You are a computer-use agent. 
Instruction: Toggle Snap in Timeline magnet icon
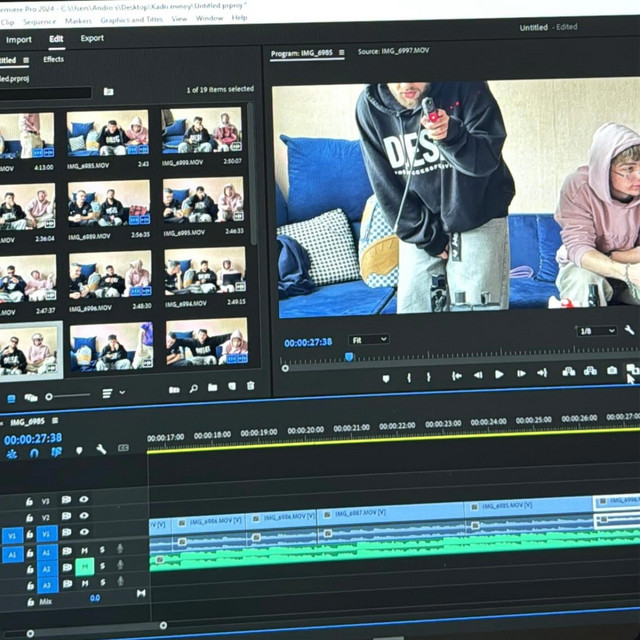(34, 453)
